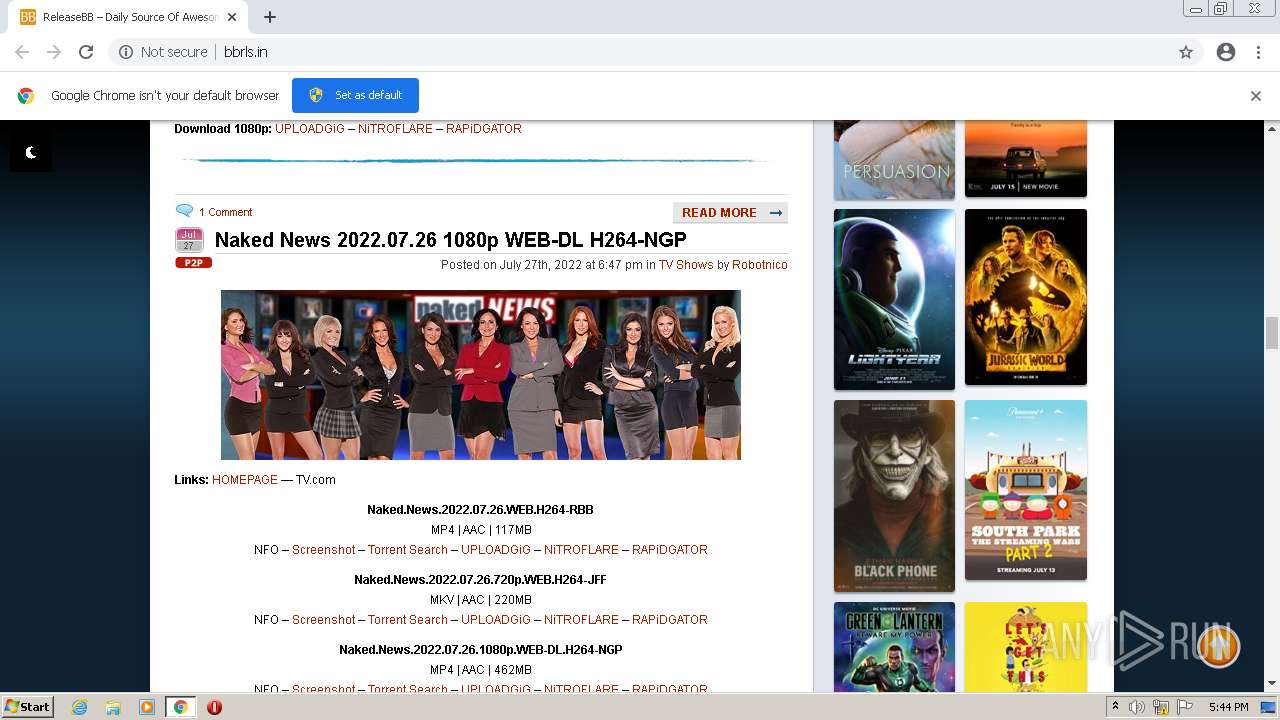1280x720 pixels.
Task: Go forward with the browser forward arrow
Action: click(x=54, y=52)
